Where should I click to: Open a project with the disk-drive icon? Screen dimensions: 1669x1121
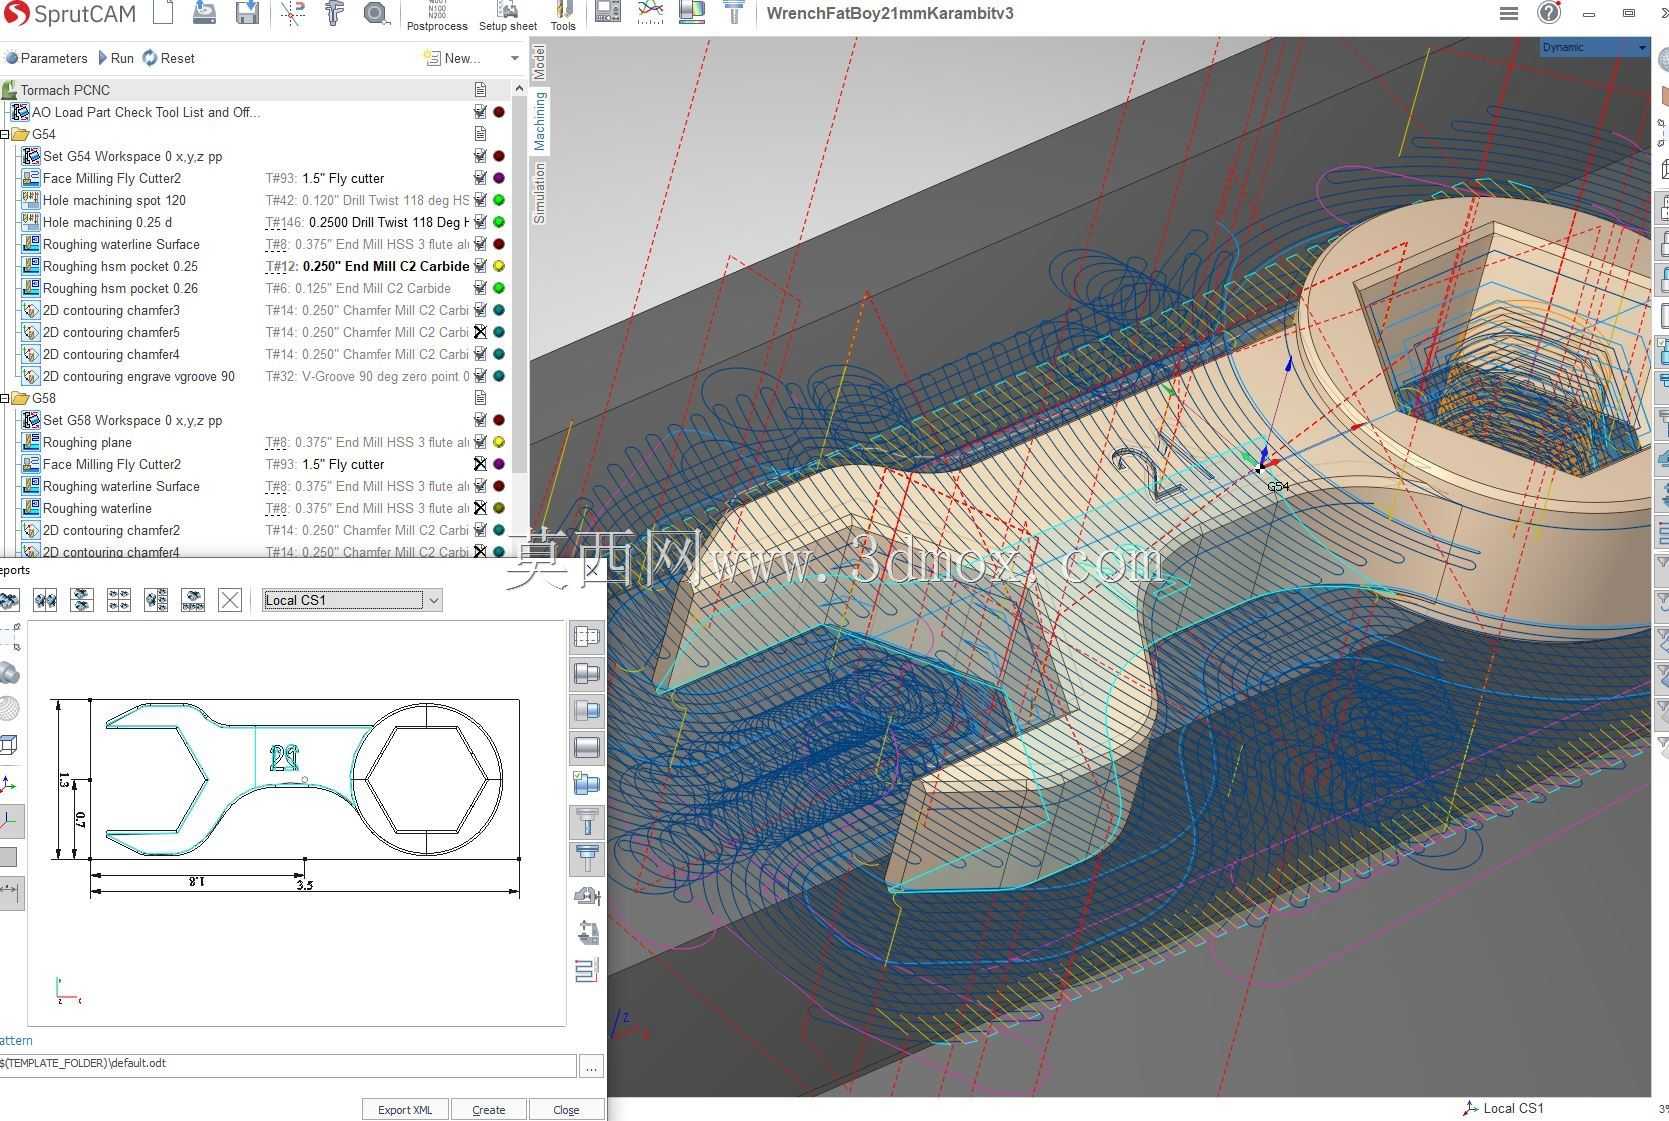(x=204, y=13)
